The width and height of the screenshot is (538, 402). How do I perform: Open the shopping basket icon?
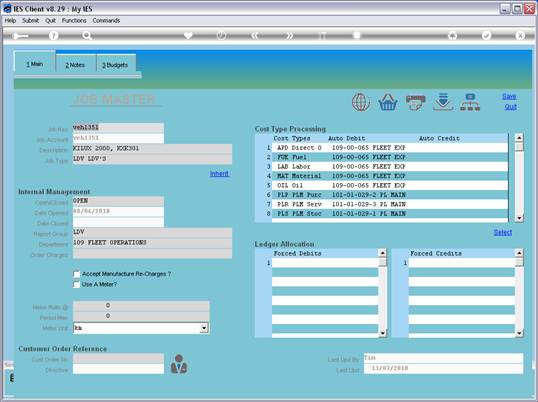click(388, 102)
